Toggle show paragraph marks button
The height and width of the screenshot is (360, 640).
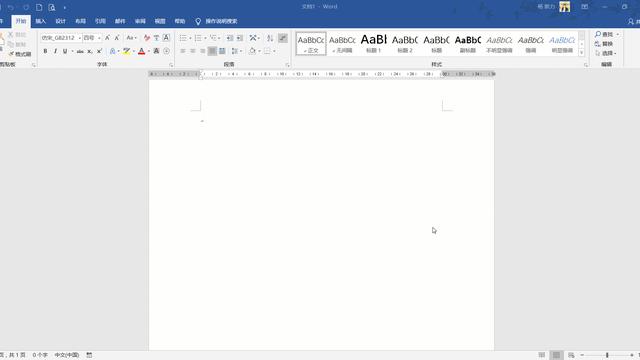point(282,38)
